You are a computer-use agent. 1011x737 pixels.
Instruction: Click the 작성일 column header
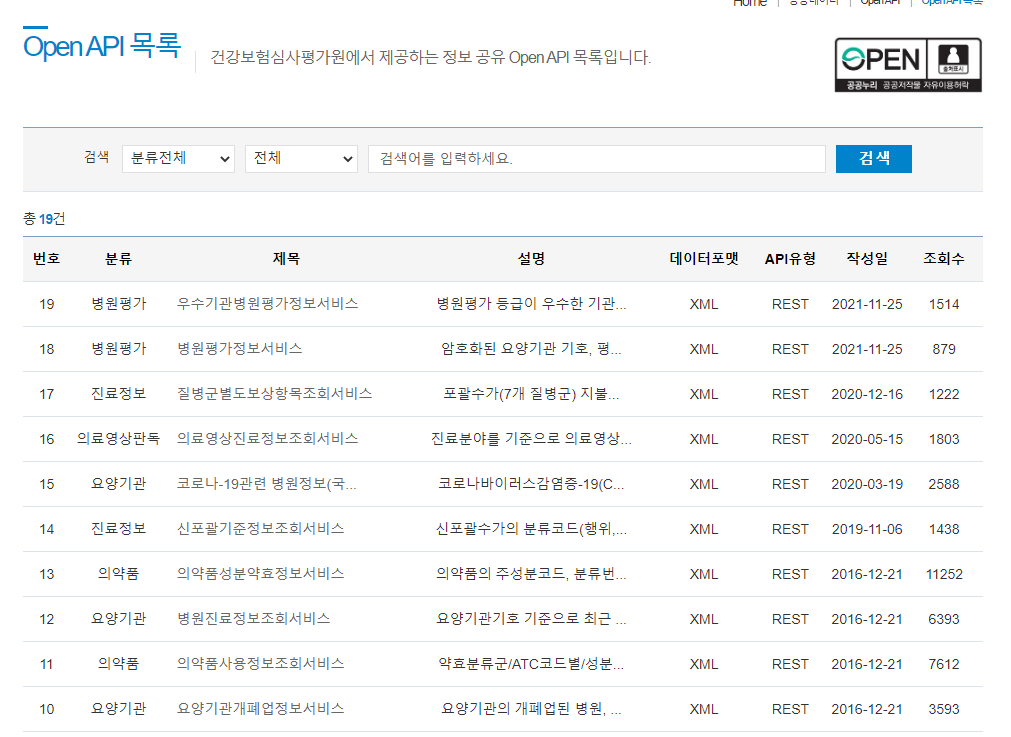867,259
